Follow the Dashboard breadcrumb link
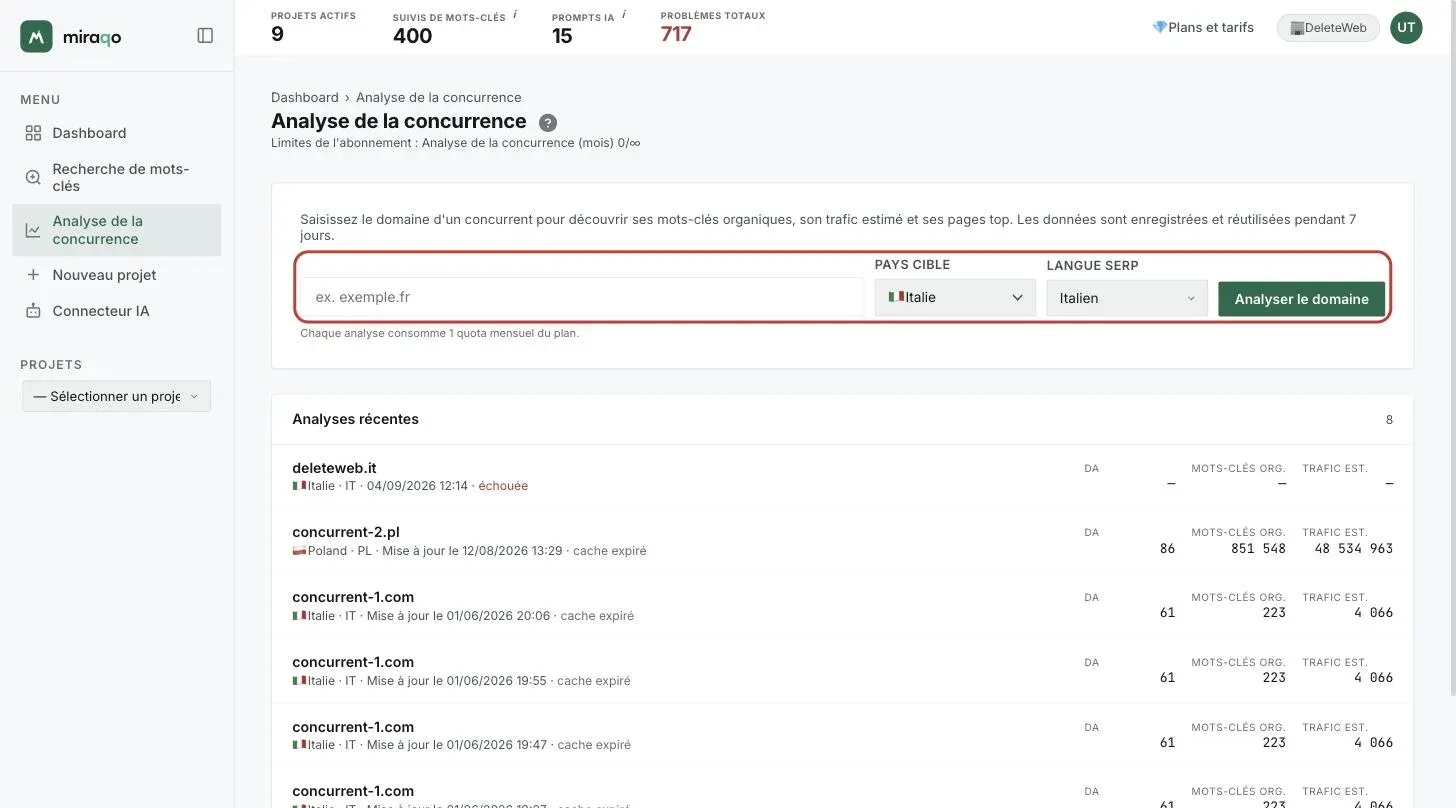Viewport: 1456px width, 808px height. 305,97
